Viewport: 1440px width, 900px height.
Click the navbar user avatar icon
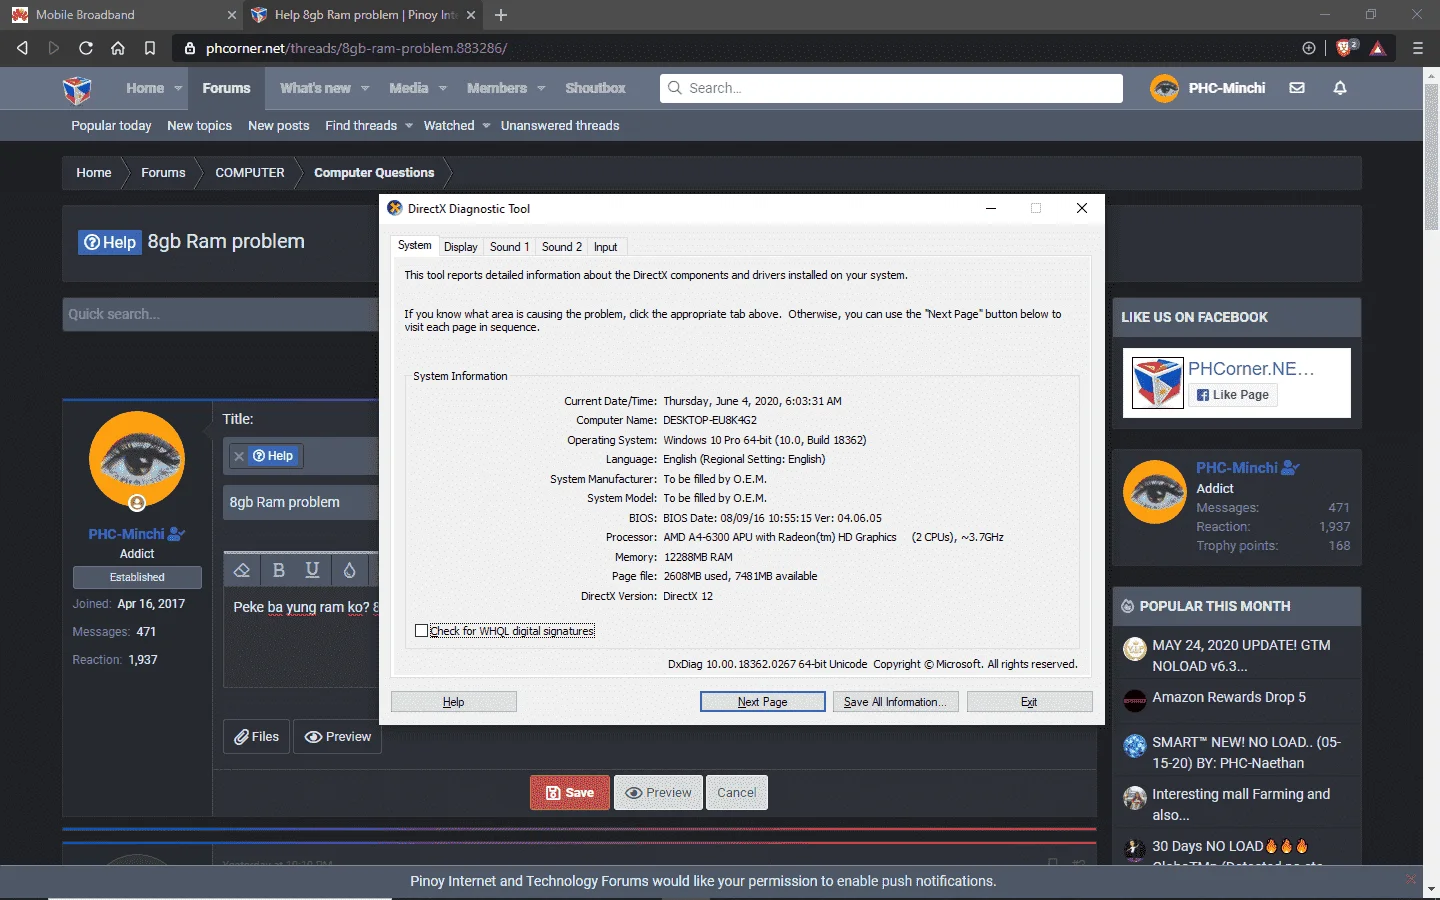[1164, 88]
